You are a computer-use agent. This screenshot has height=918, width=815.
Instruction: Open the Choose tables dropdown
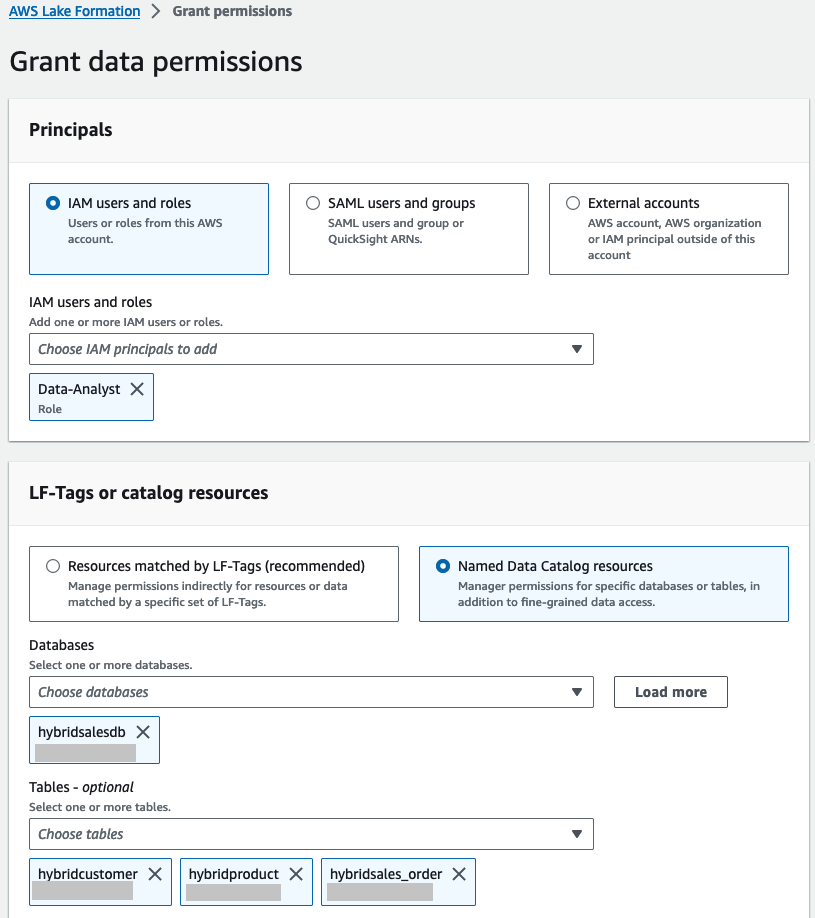[300, 834]
